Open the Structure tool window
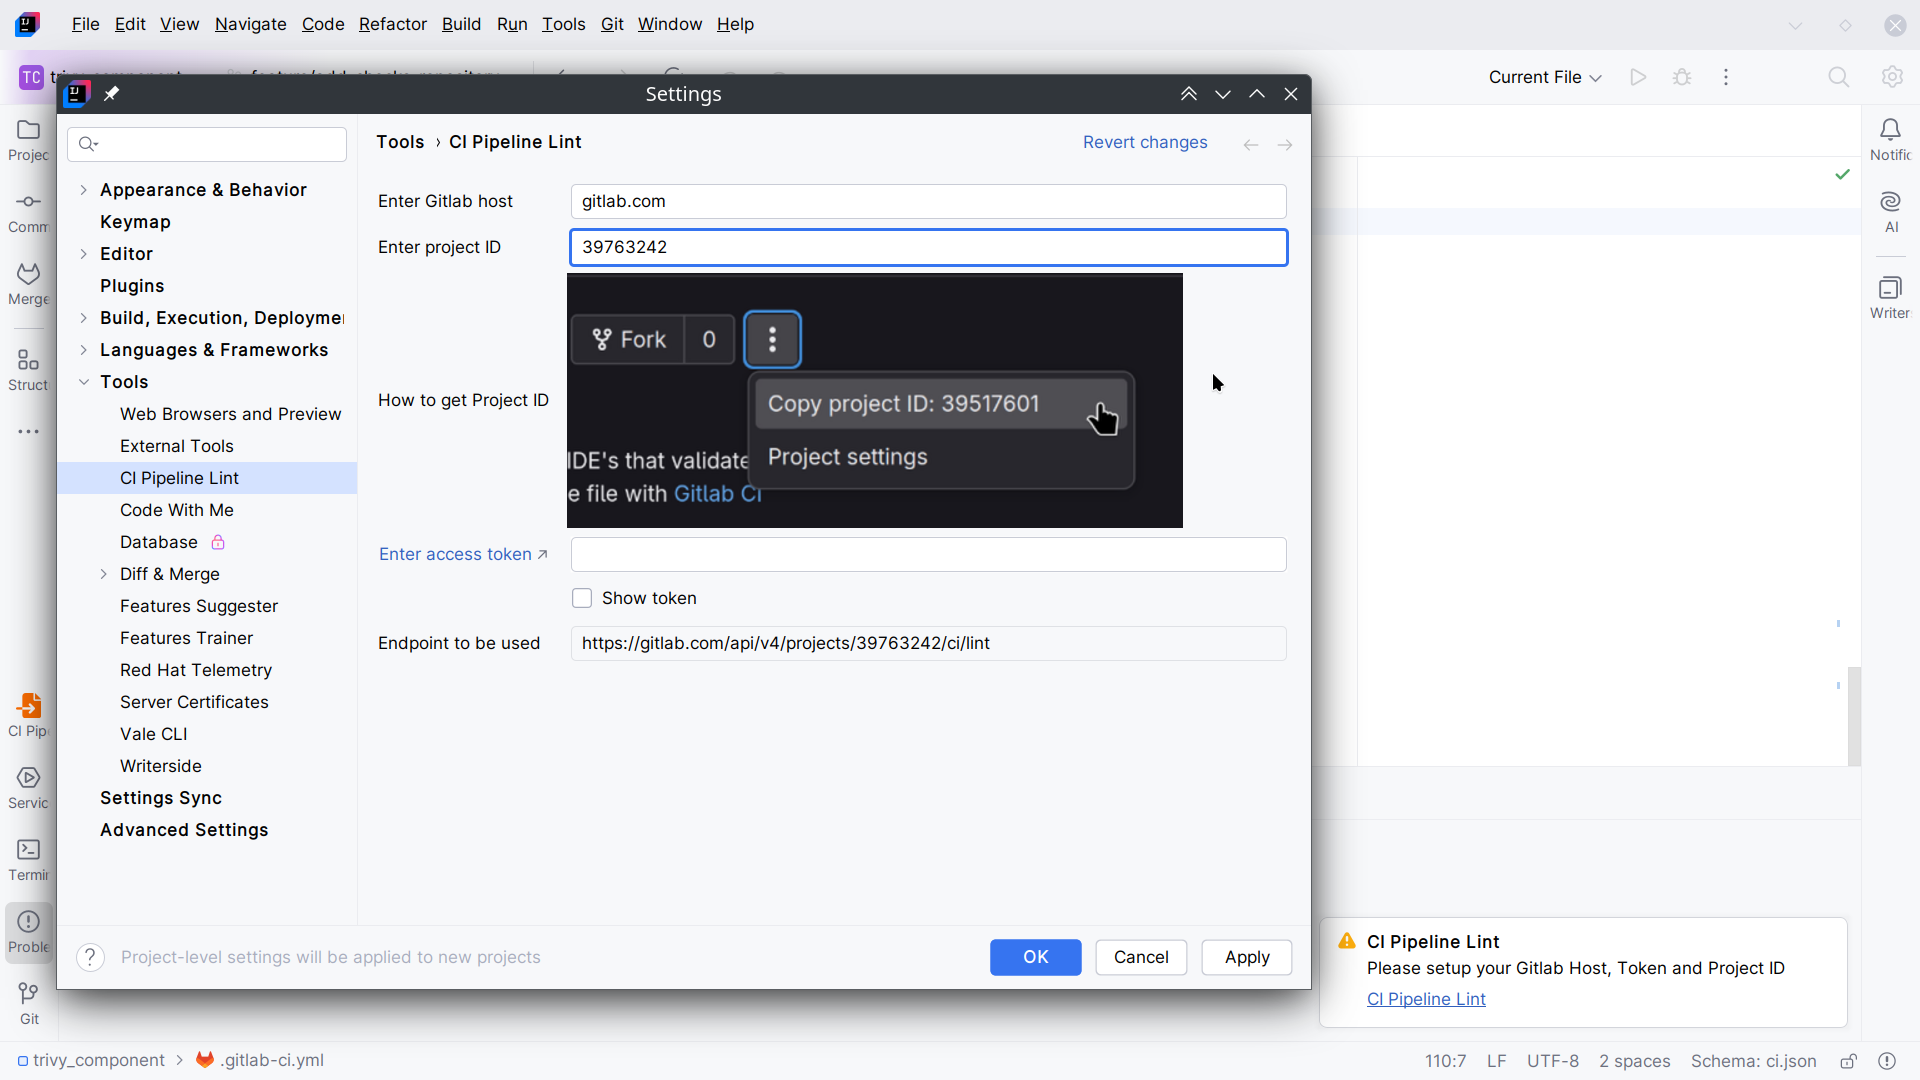Viewport: 1920px width, 1080px height. pos(28,370)
